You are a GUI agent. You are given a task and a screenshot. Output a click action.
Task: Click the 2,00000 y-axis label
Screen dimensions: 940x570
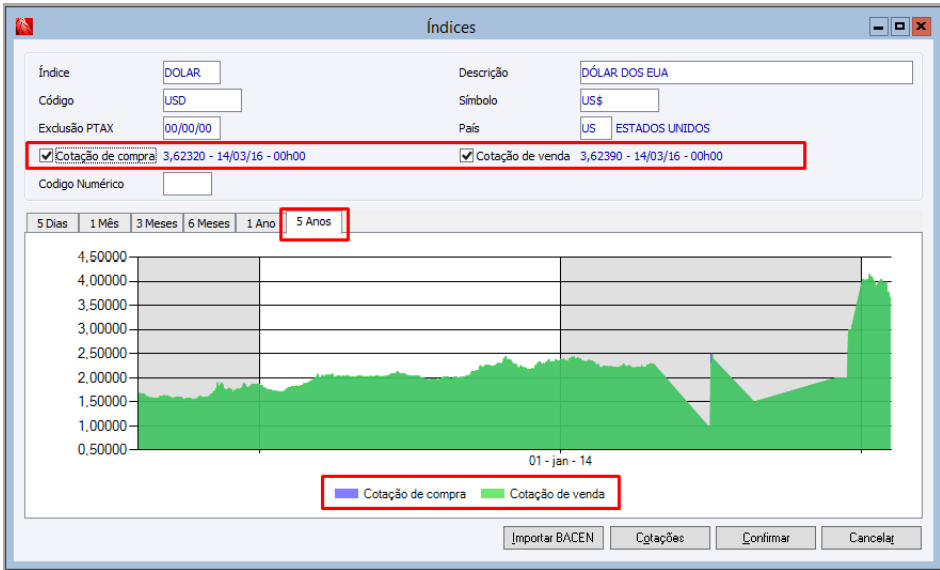click(102, 378)
